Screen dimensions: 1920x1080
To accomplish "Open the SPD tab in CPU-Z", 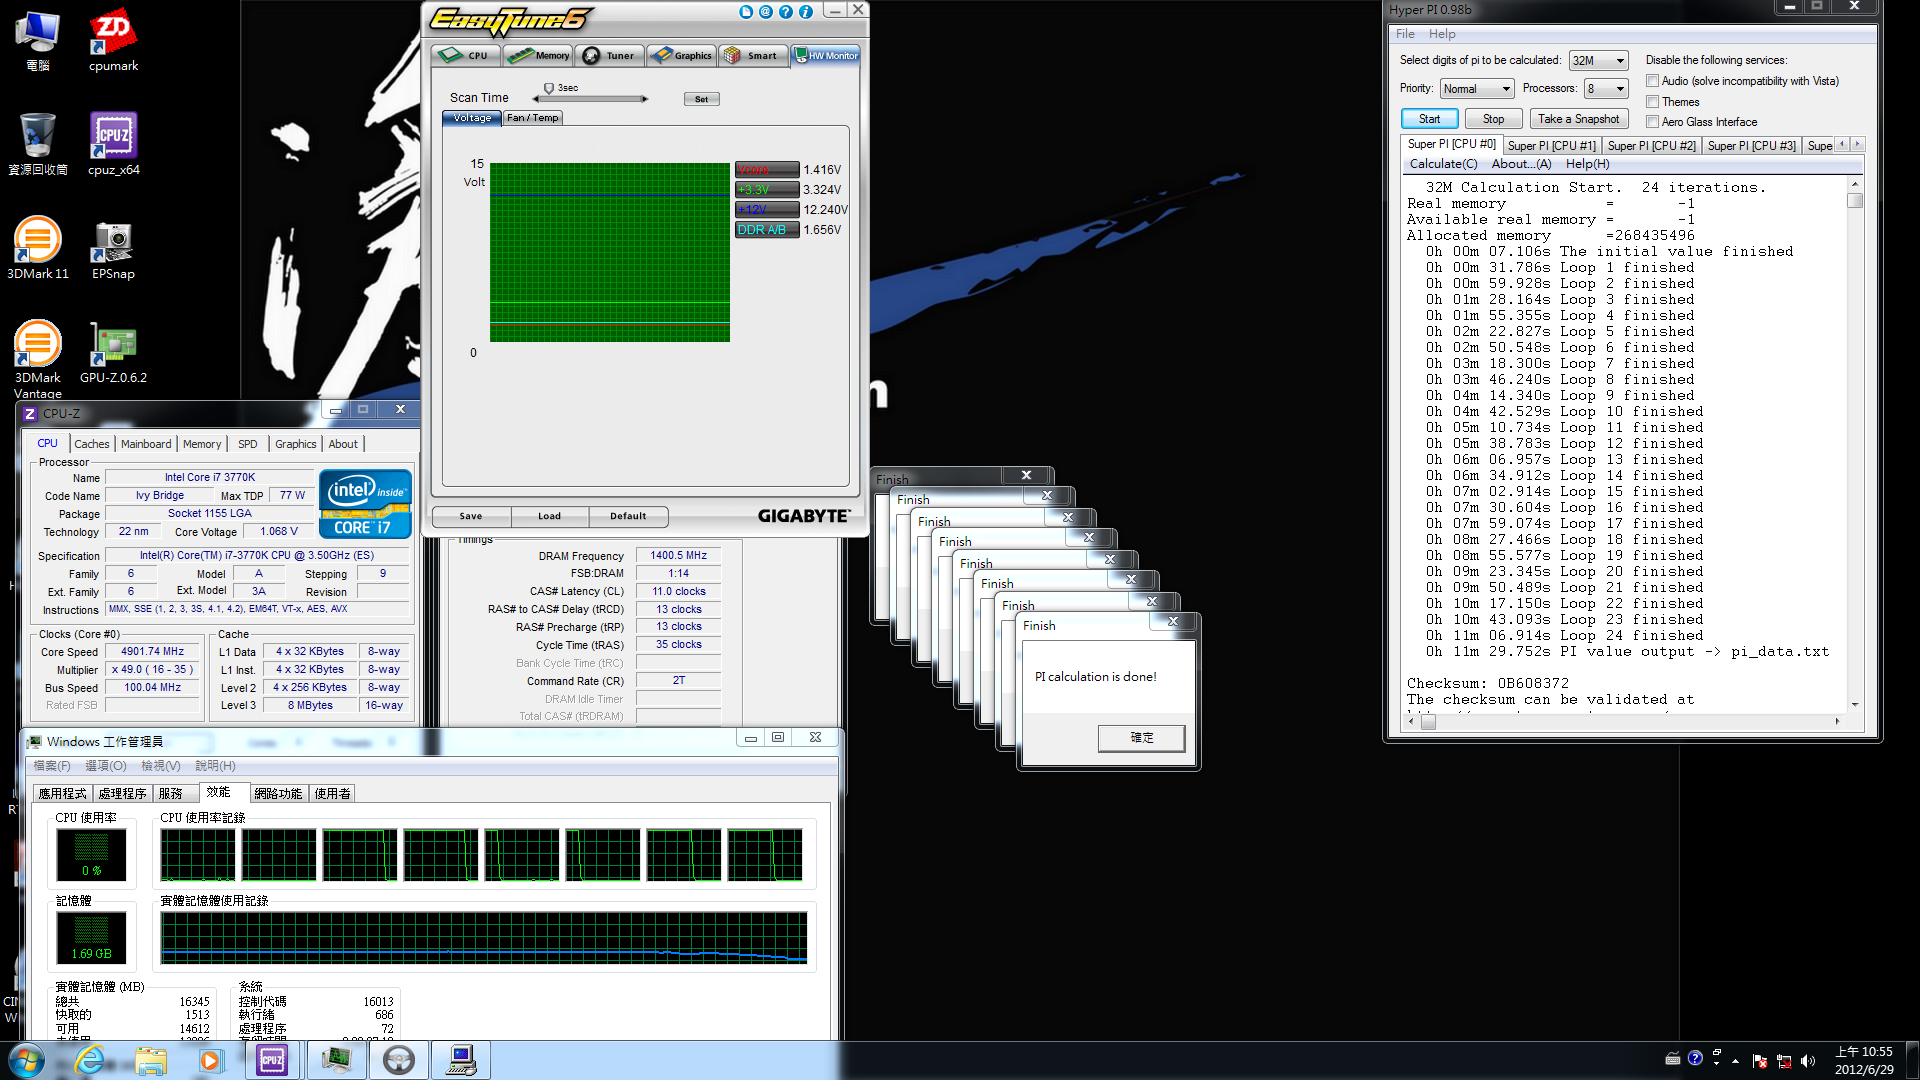I will click(x=248, y=444).
